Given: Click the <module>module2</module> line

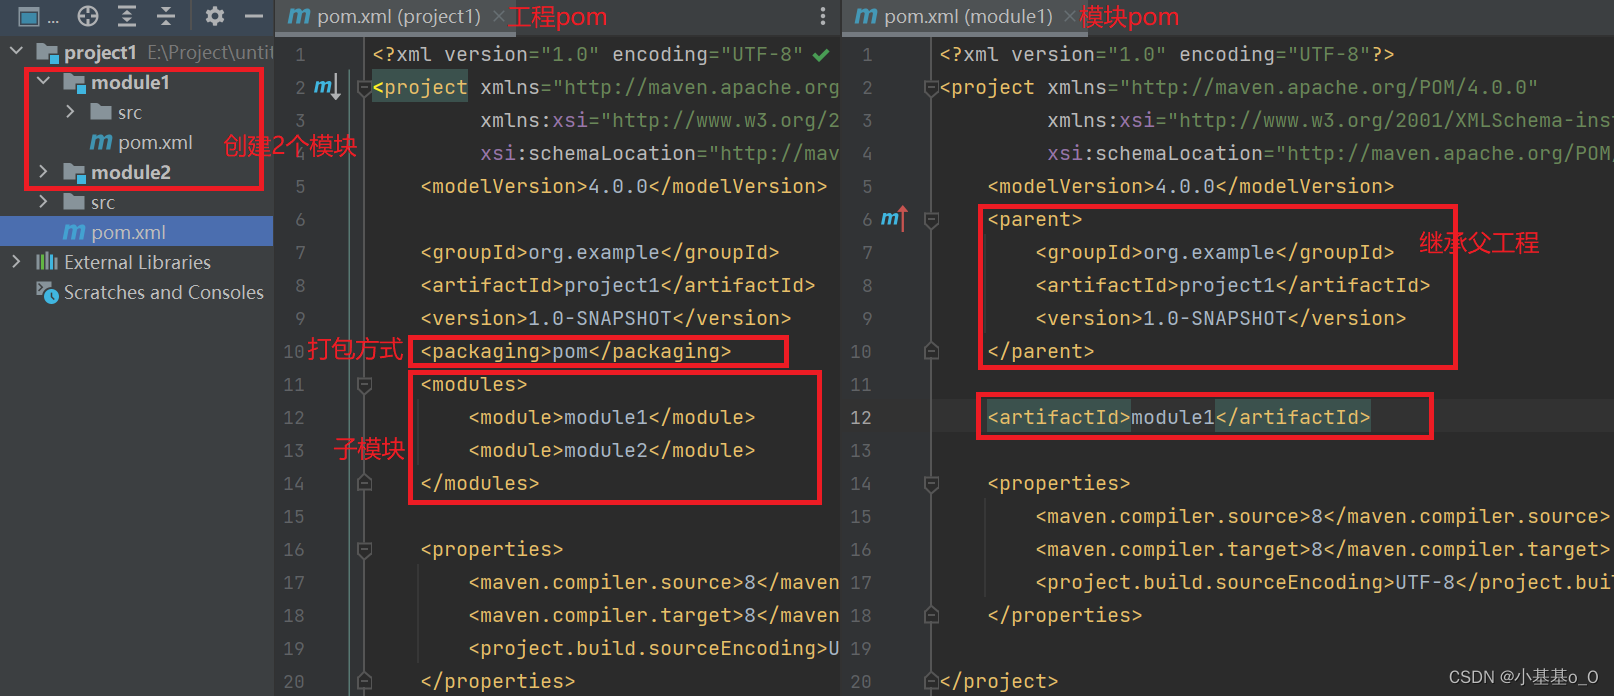Looking at the screenshot, I should pos(612,451).
